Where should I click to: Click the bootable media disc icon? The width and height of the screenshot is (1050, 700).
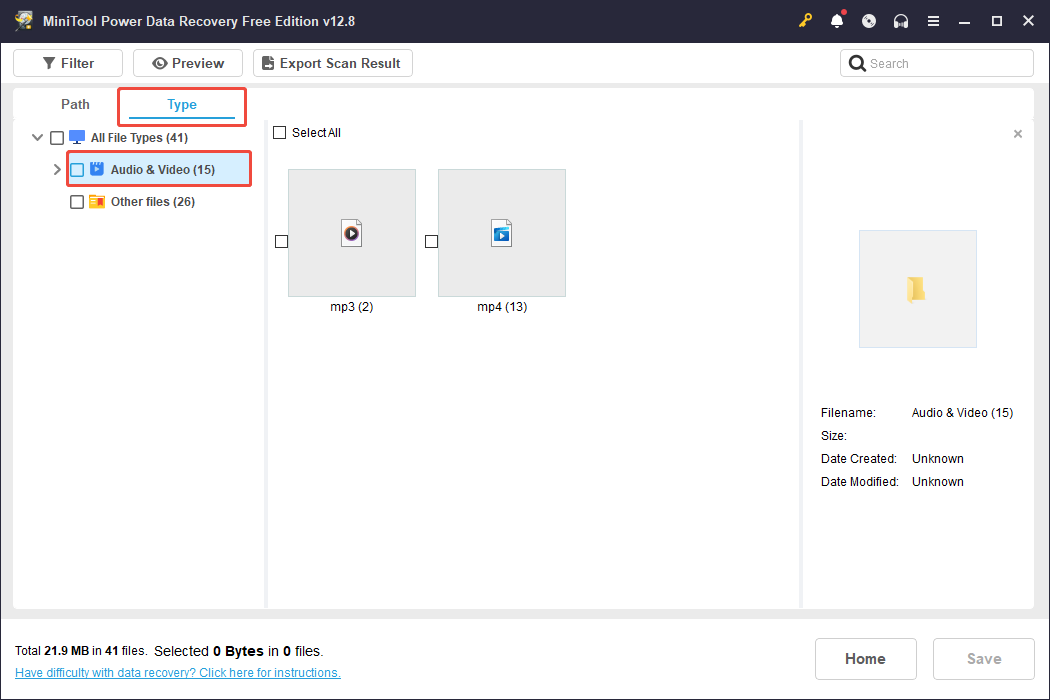869,20
